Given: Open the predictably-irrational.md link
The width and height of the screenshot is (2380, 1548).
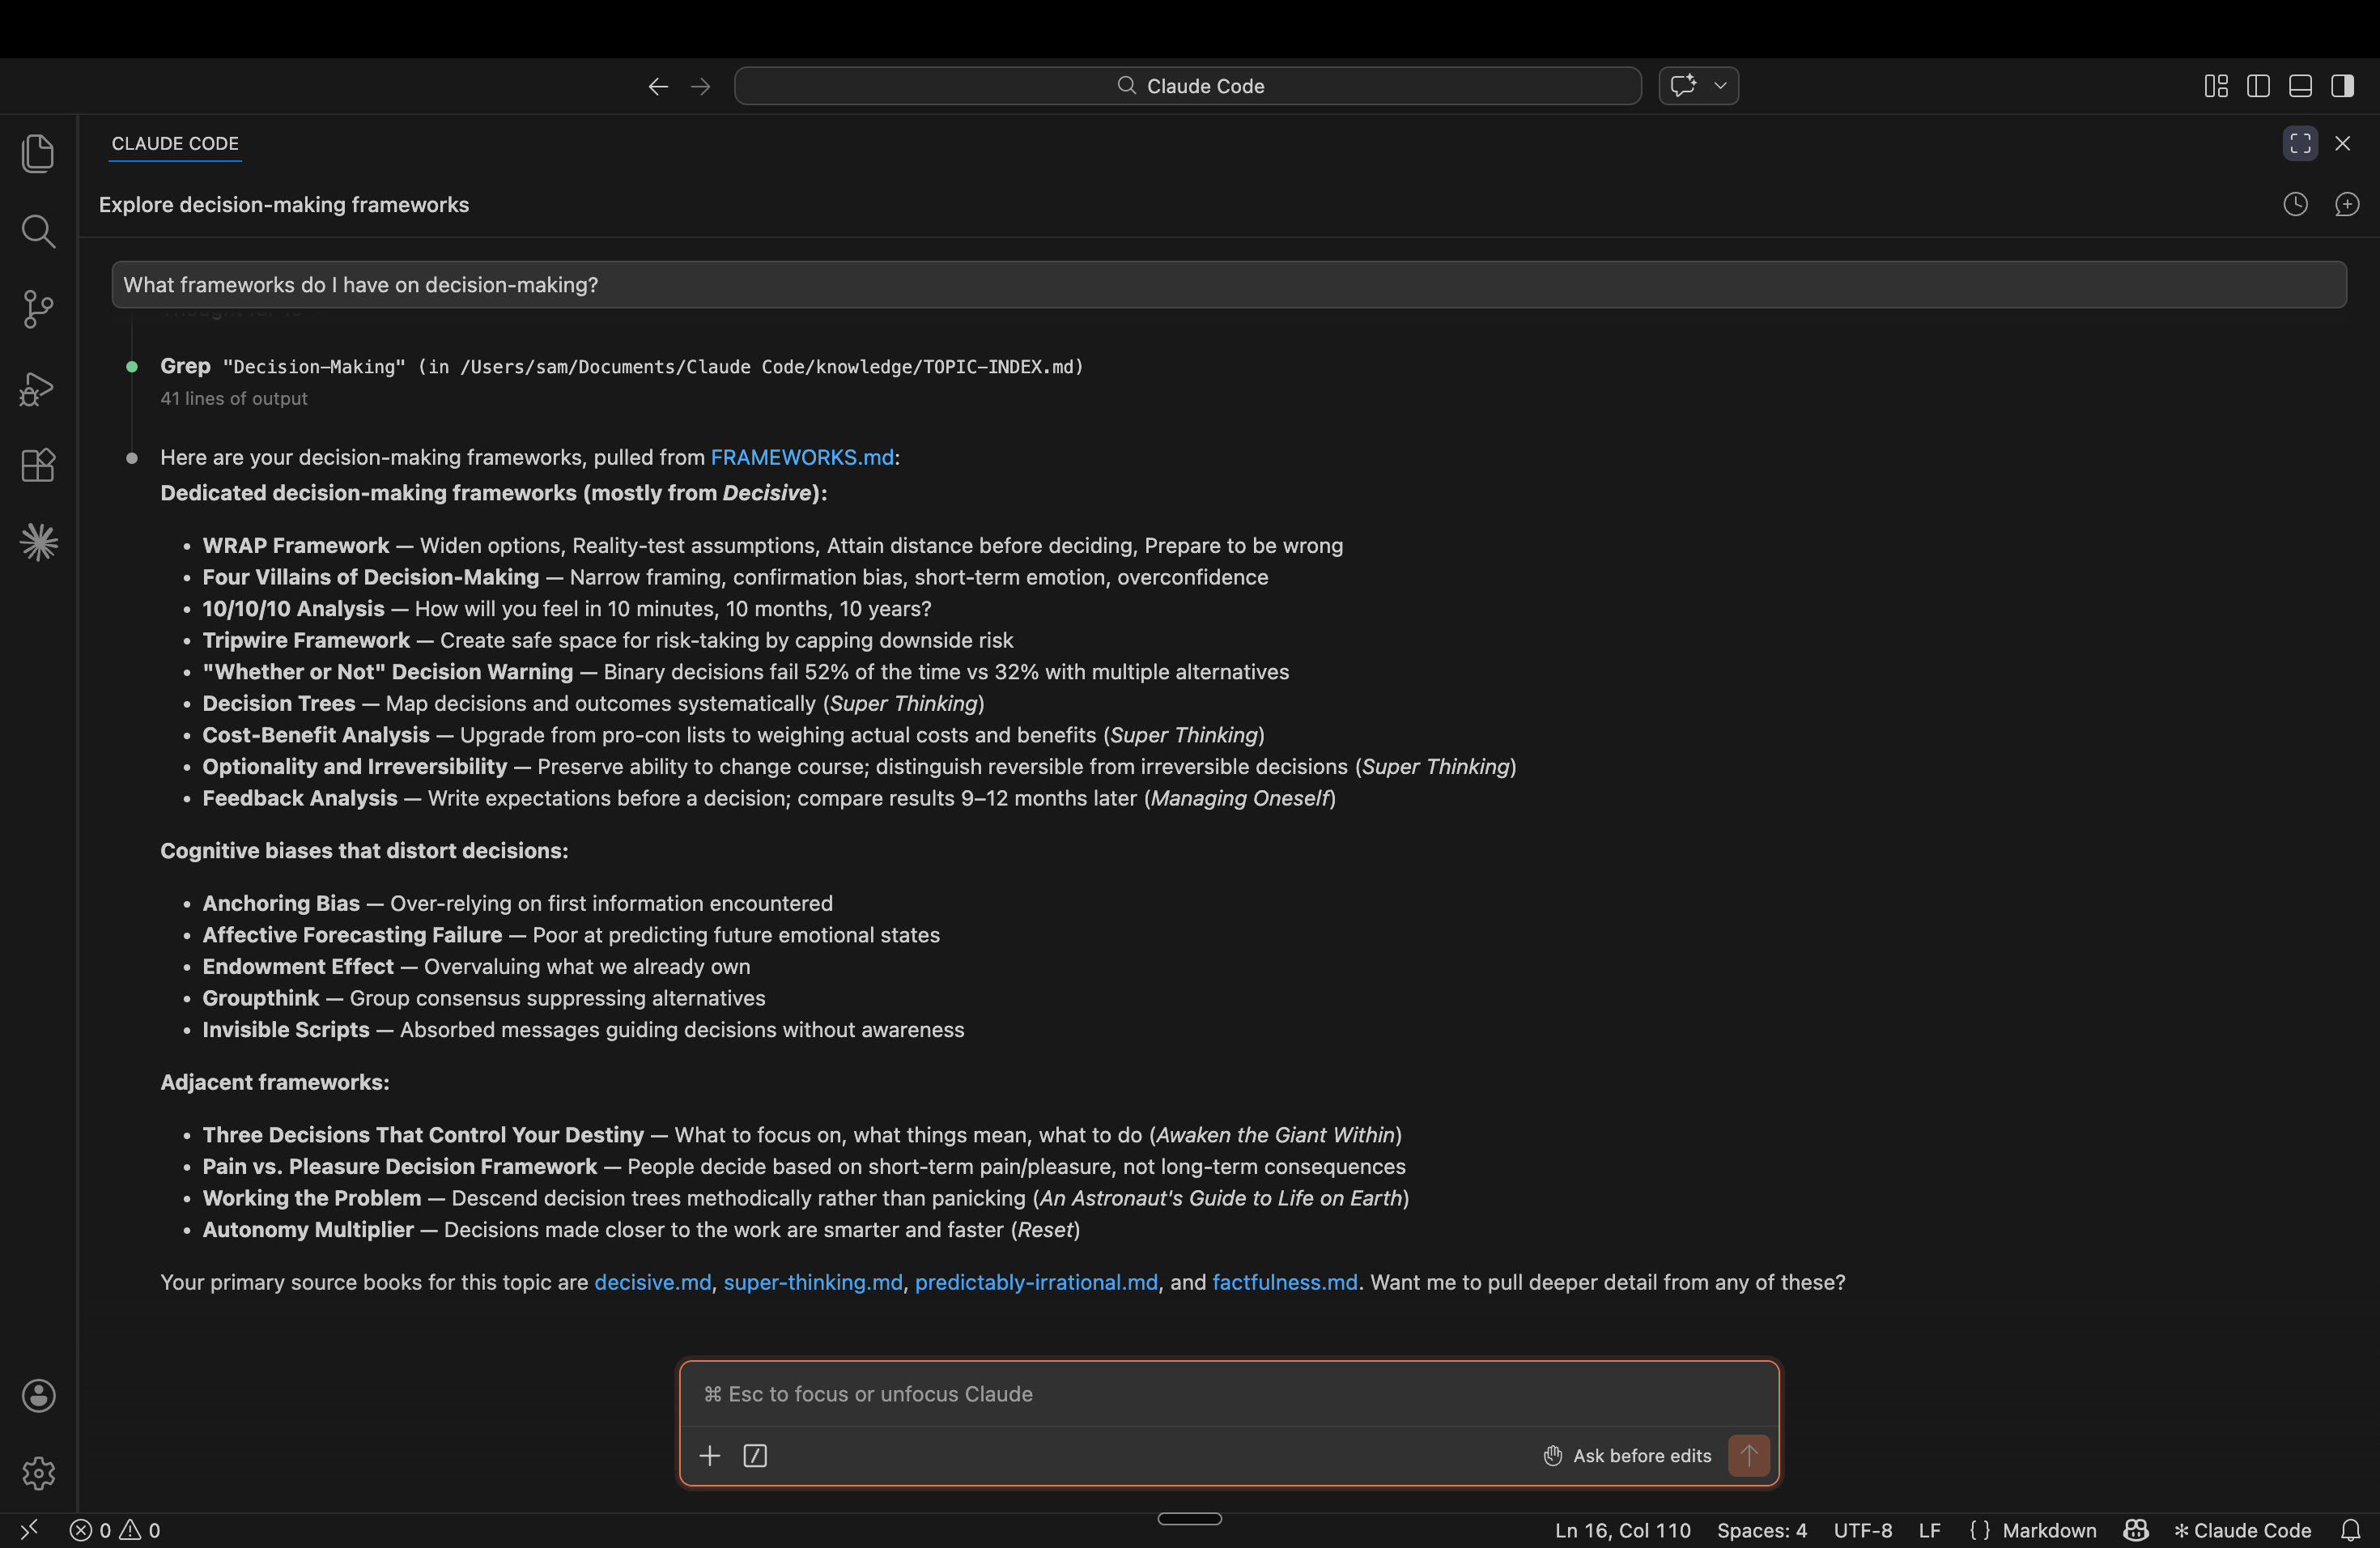Looking at the screenshot, I should [1035, 1282].
